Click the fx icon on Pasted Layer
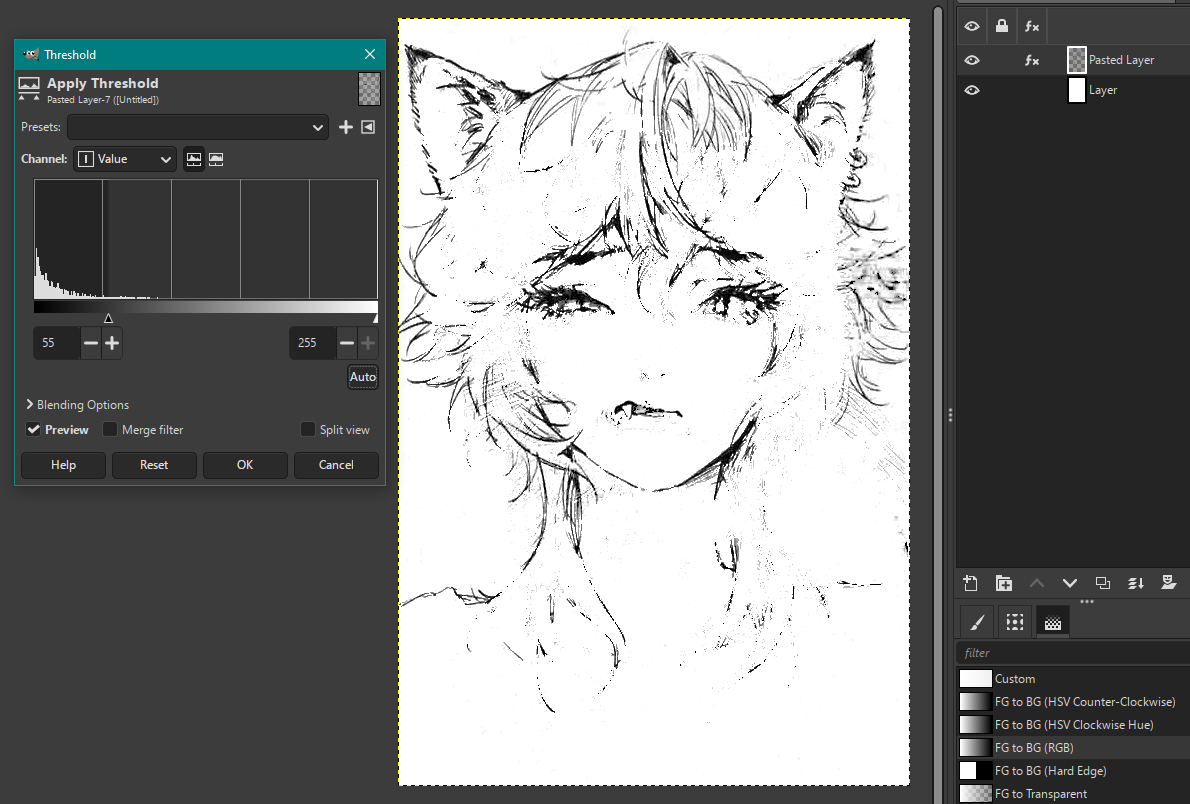The image size is (1190, 804). pyautogui.click(x=1032, y=60)
